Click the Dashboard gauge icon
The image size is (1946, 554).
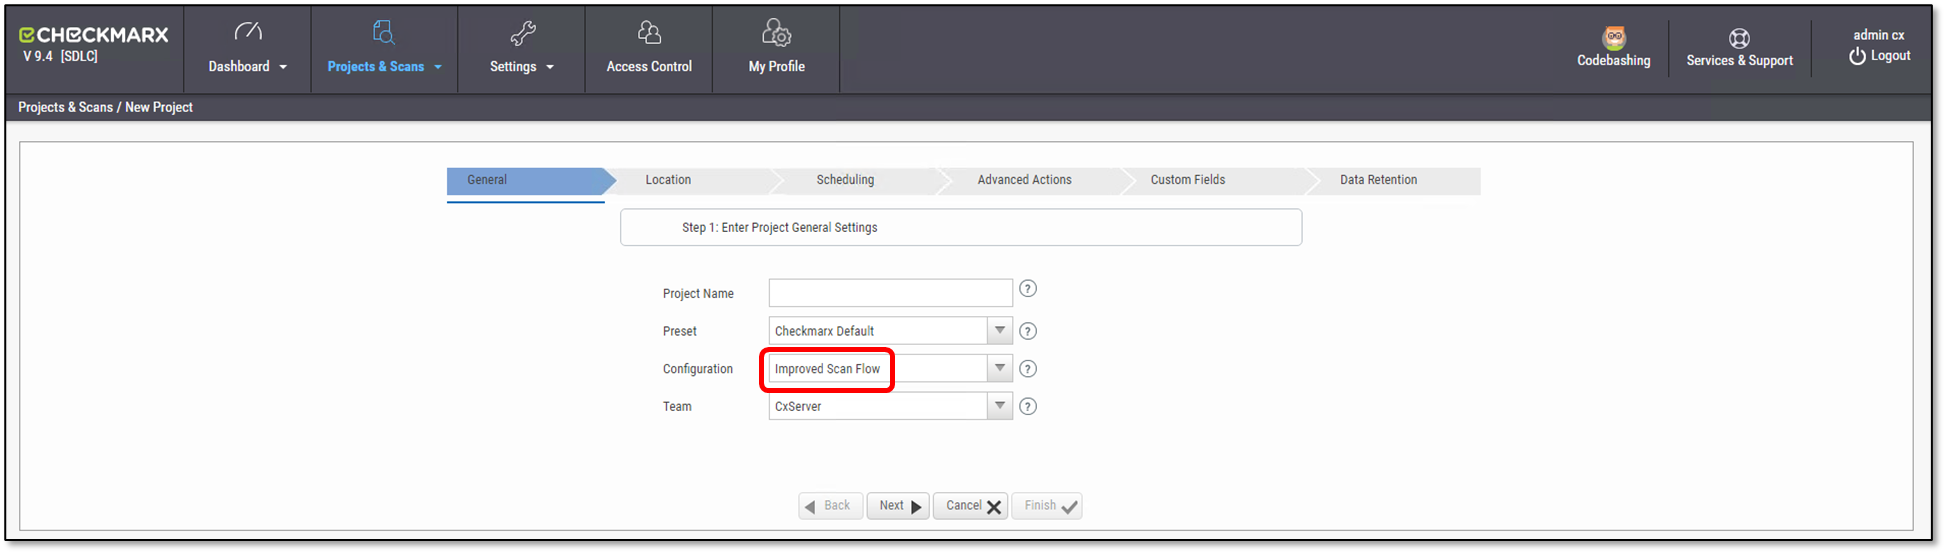(248, 32)
